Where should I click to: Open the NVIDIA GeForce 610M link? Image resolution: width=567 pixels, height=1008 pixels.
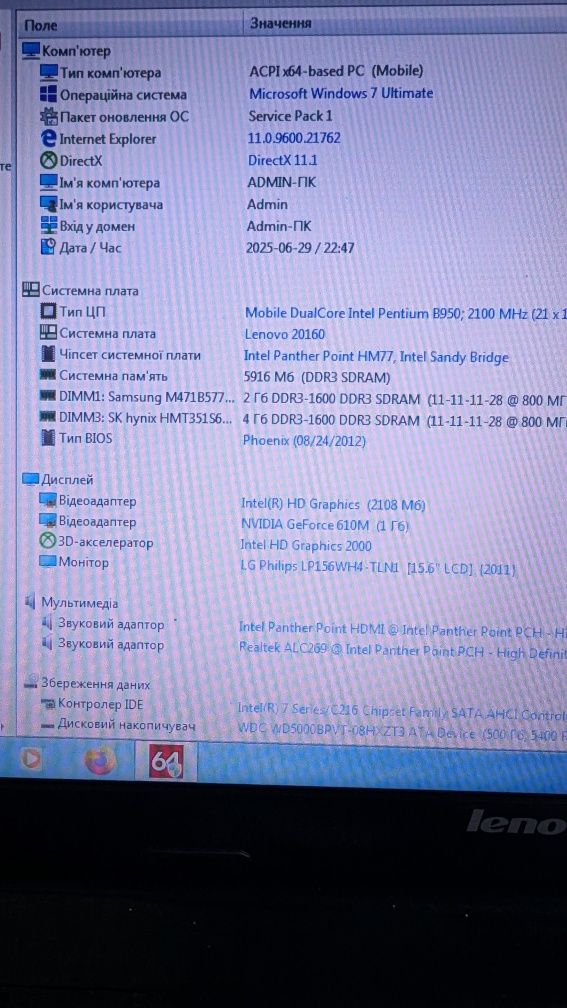point(325,525)
